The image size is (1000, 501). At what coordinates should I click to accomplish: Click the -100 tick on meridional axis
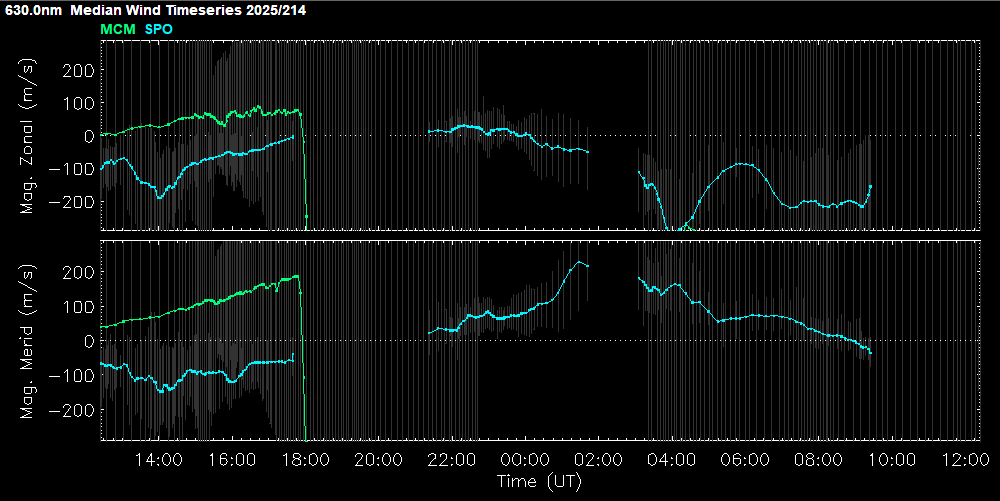72,375
